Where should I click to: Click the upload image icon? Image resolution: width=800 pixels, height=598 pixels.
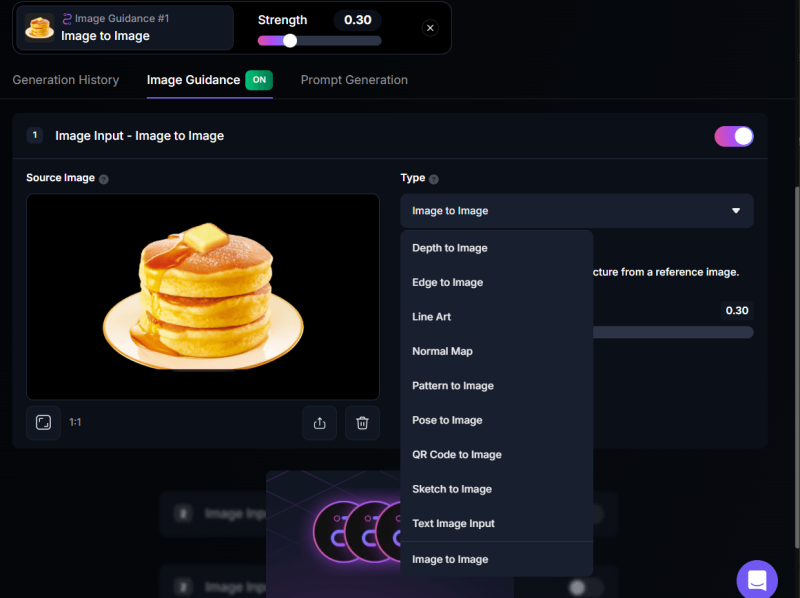point(320,423)
